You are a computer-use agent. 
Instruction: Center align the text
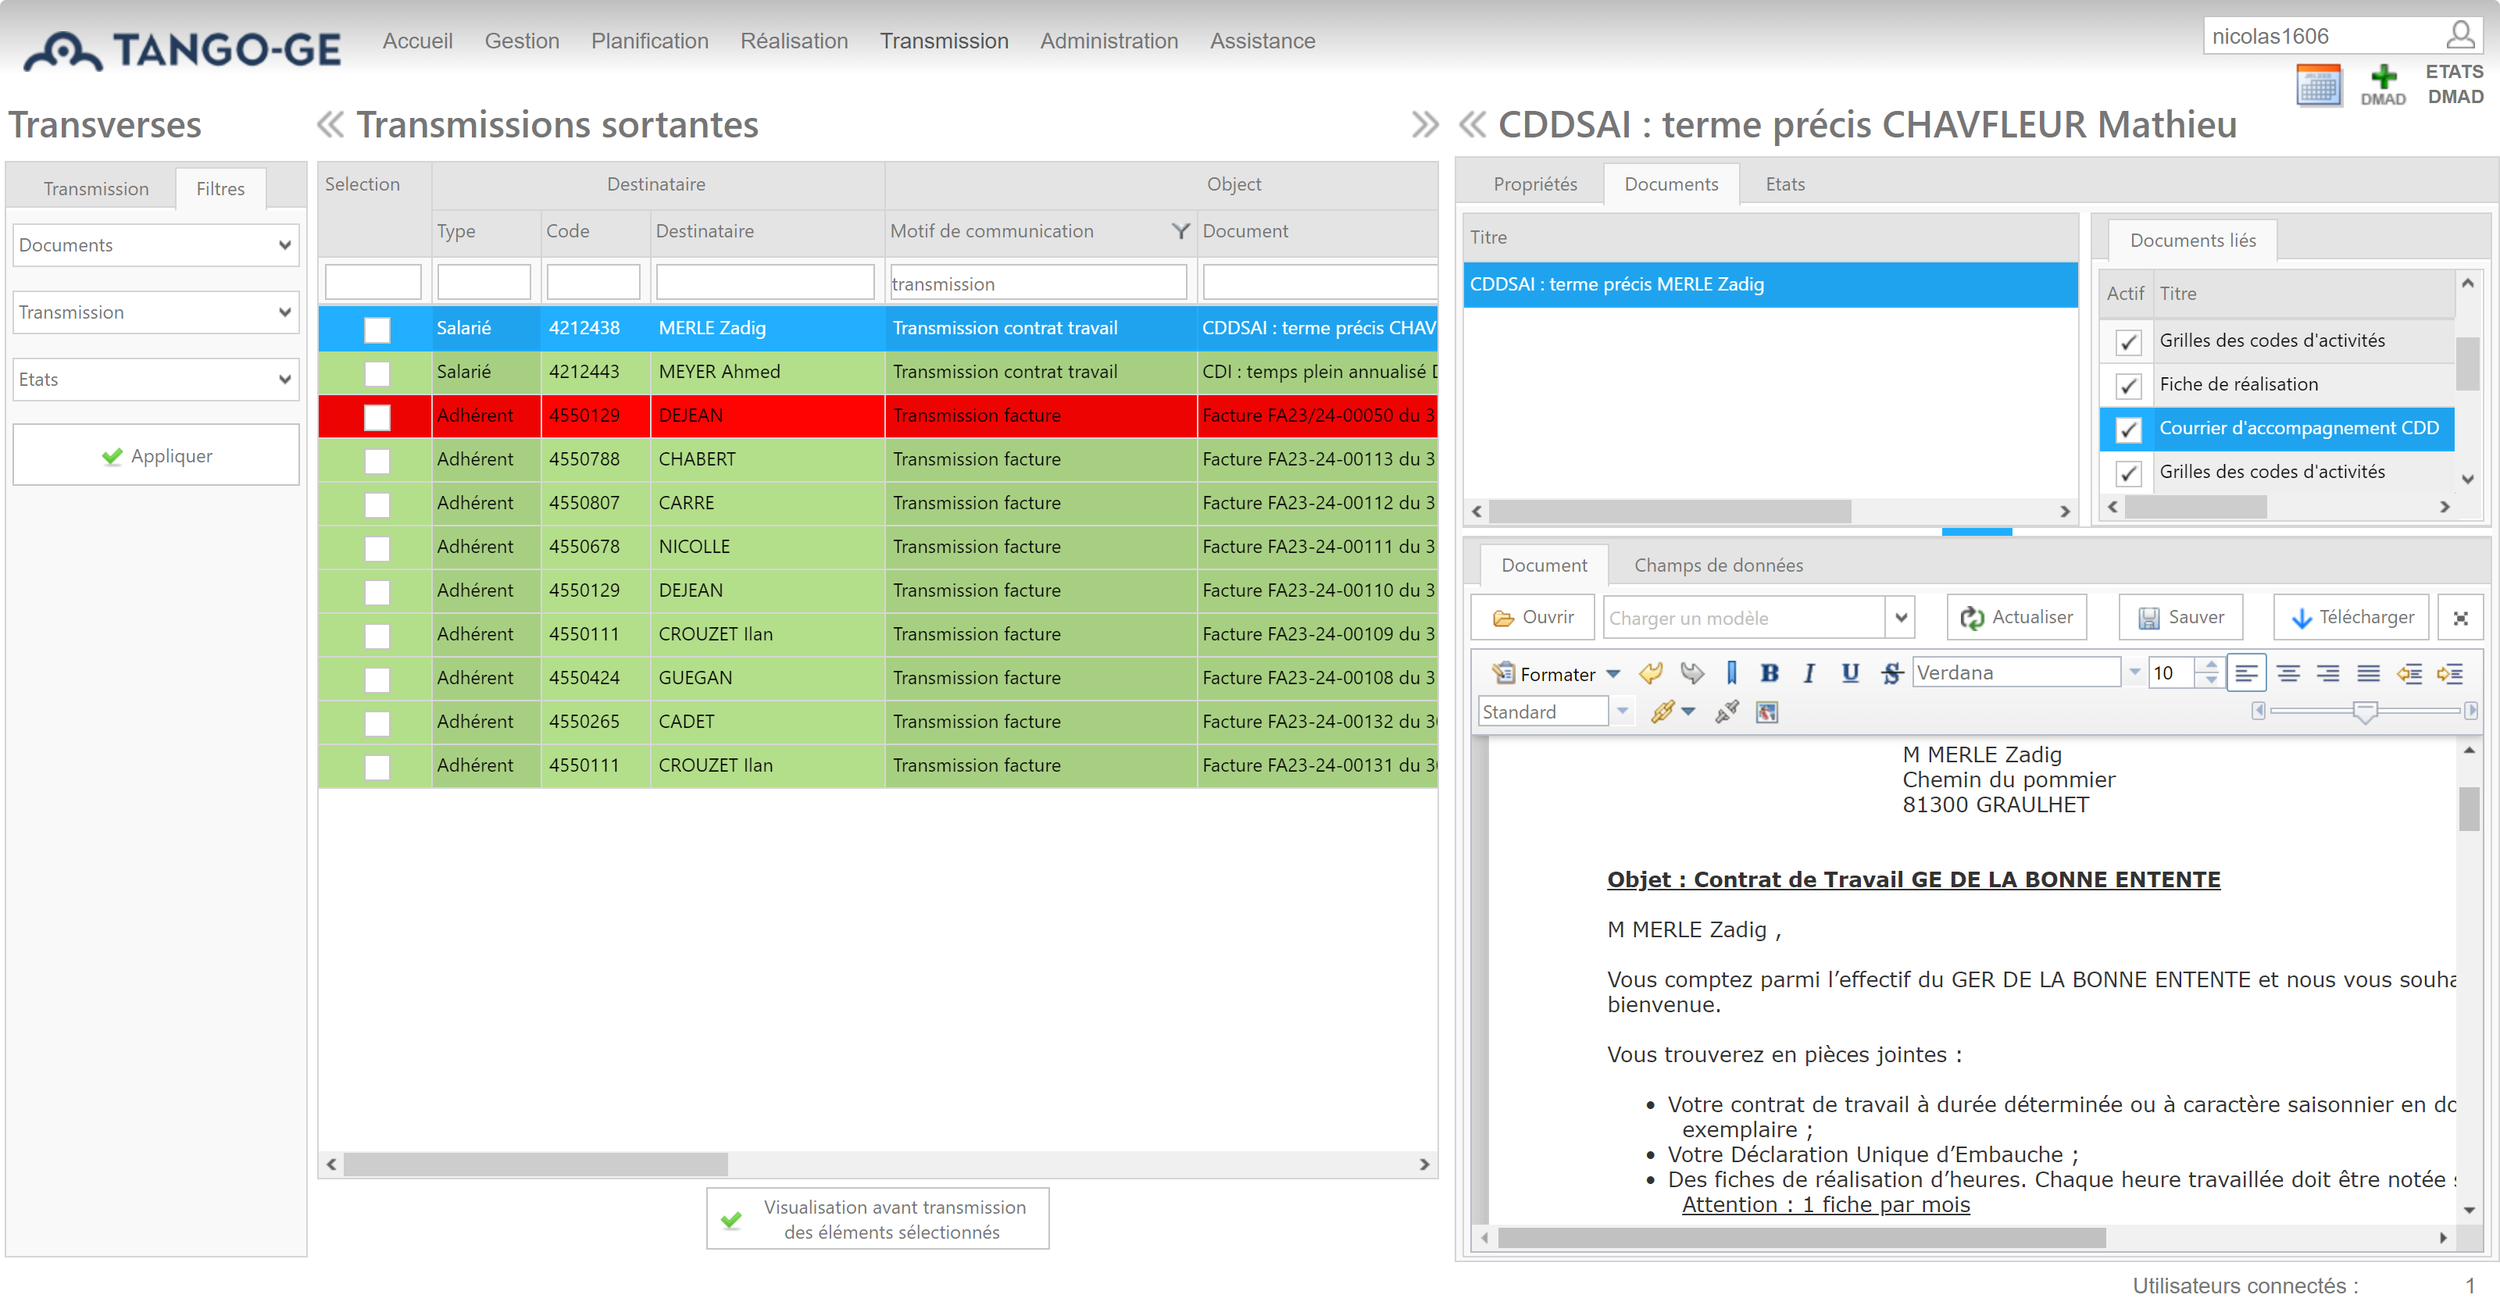pos(2288,673)
